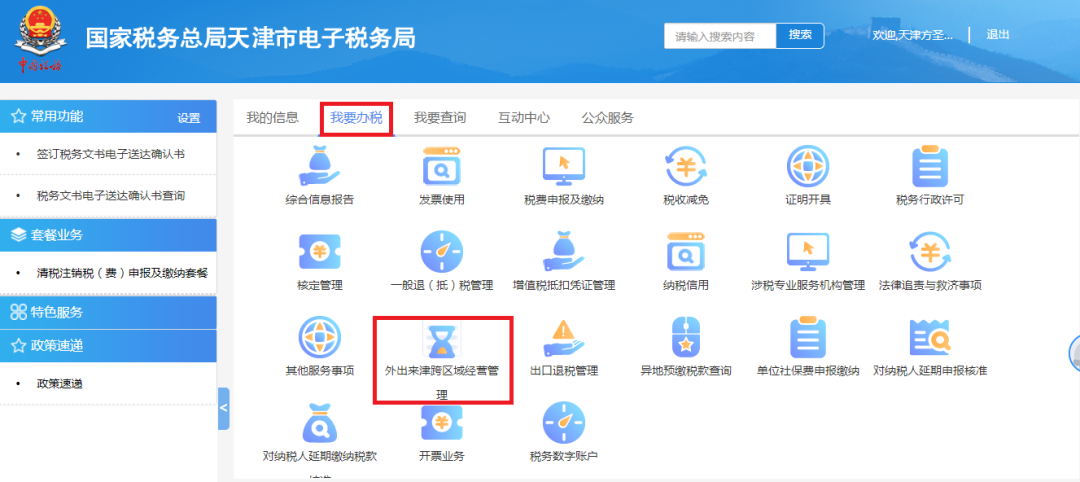Viewport: 1080px width, 482px height.
Task: Open 税务行政许可 icon
Action: 930,166
